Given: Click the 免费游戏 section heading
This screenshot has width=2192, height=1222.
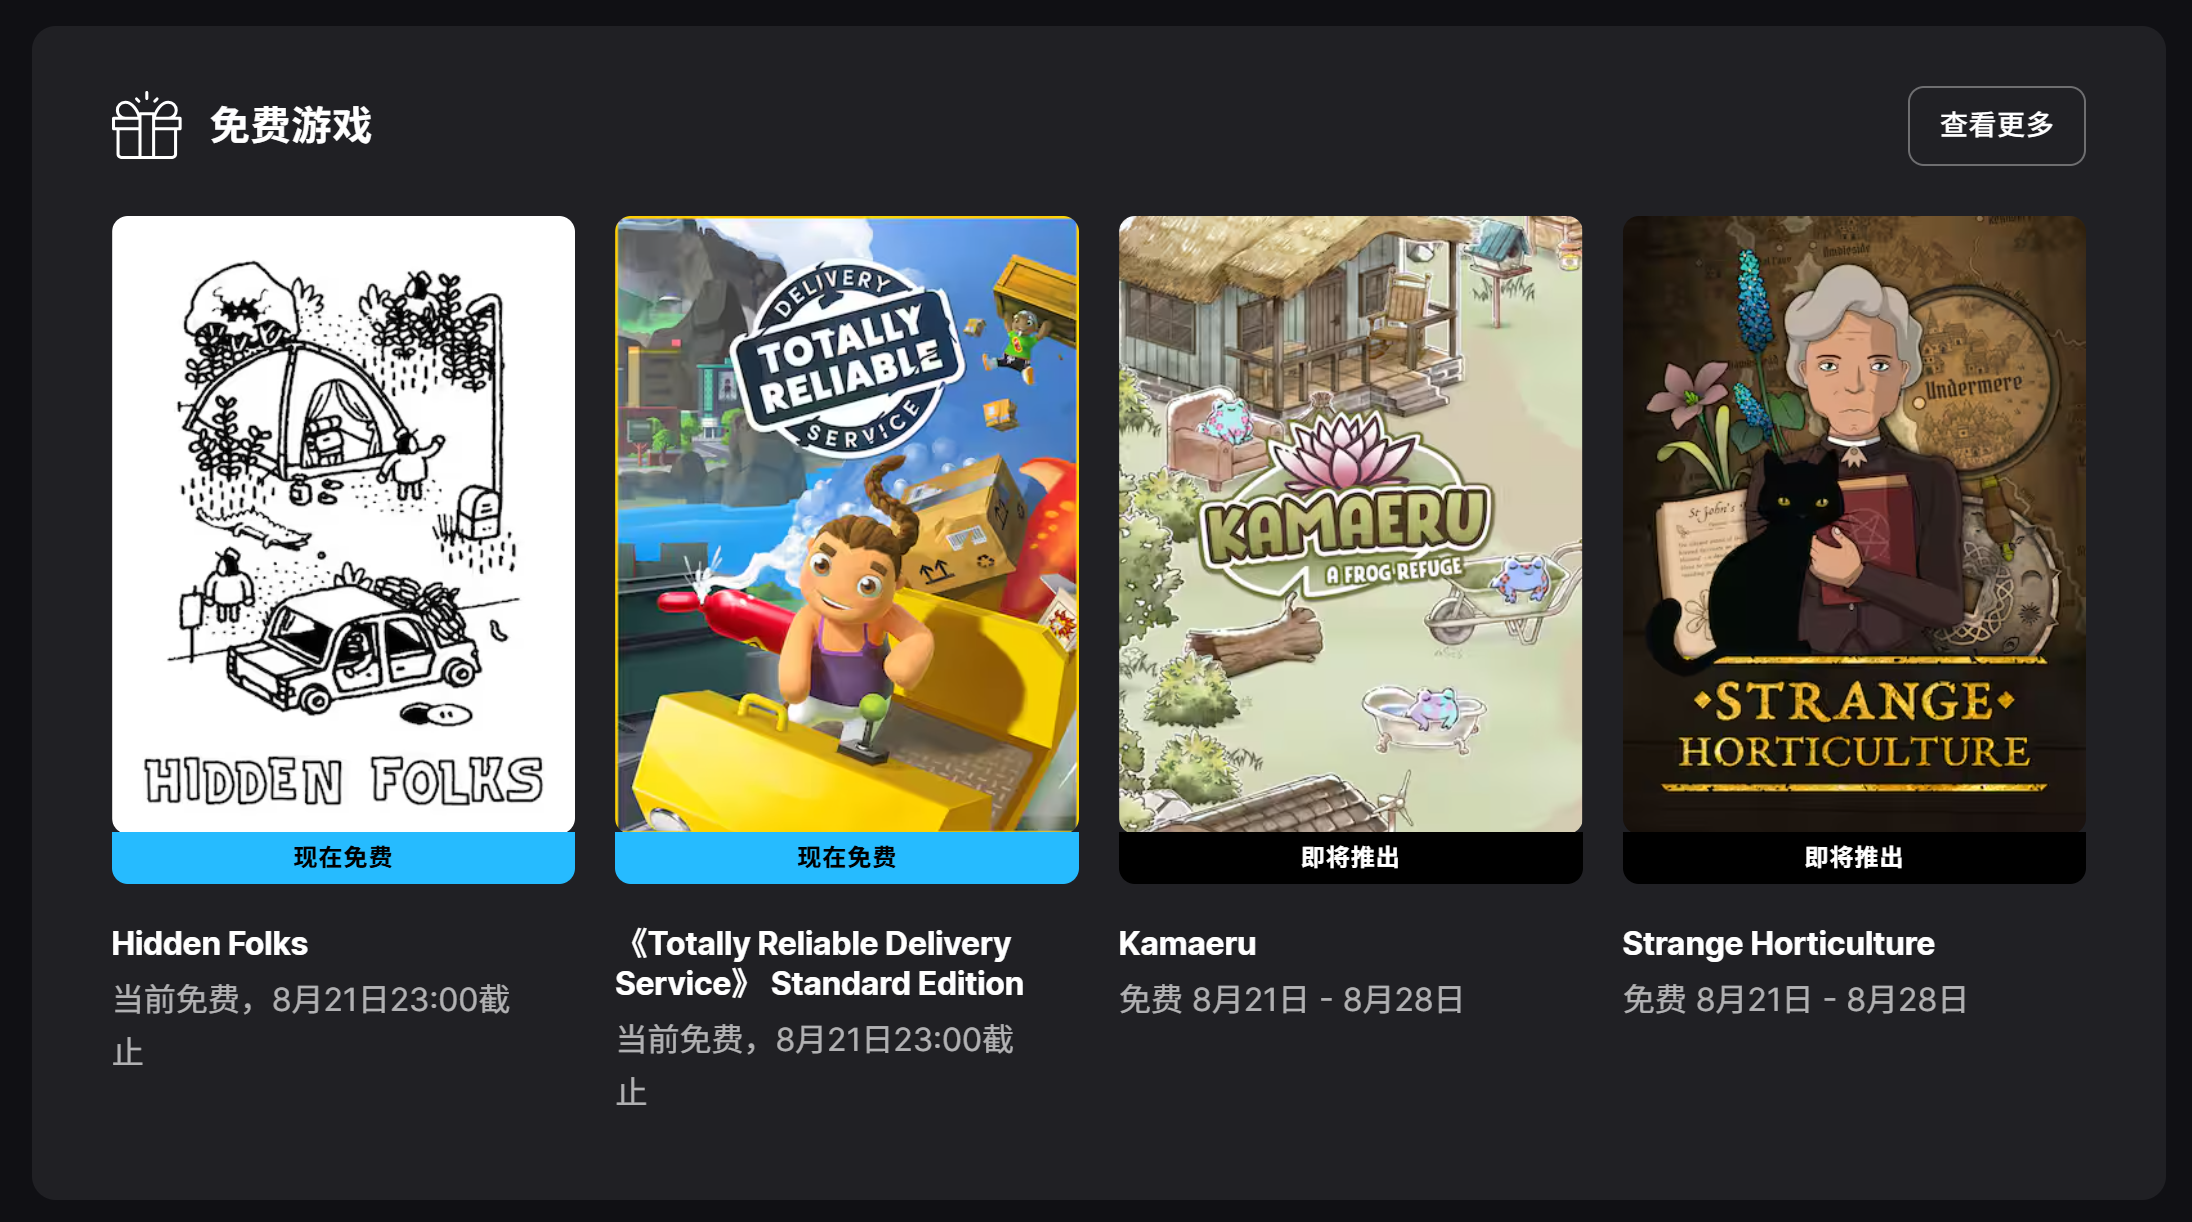Looking at the screenshot, I should click(291, 125).
